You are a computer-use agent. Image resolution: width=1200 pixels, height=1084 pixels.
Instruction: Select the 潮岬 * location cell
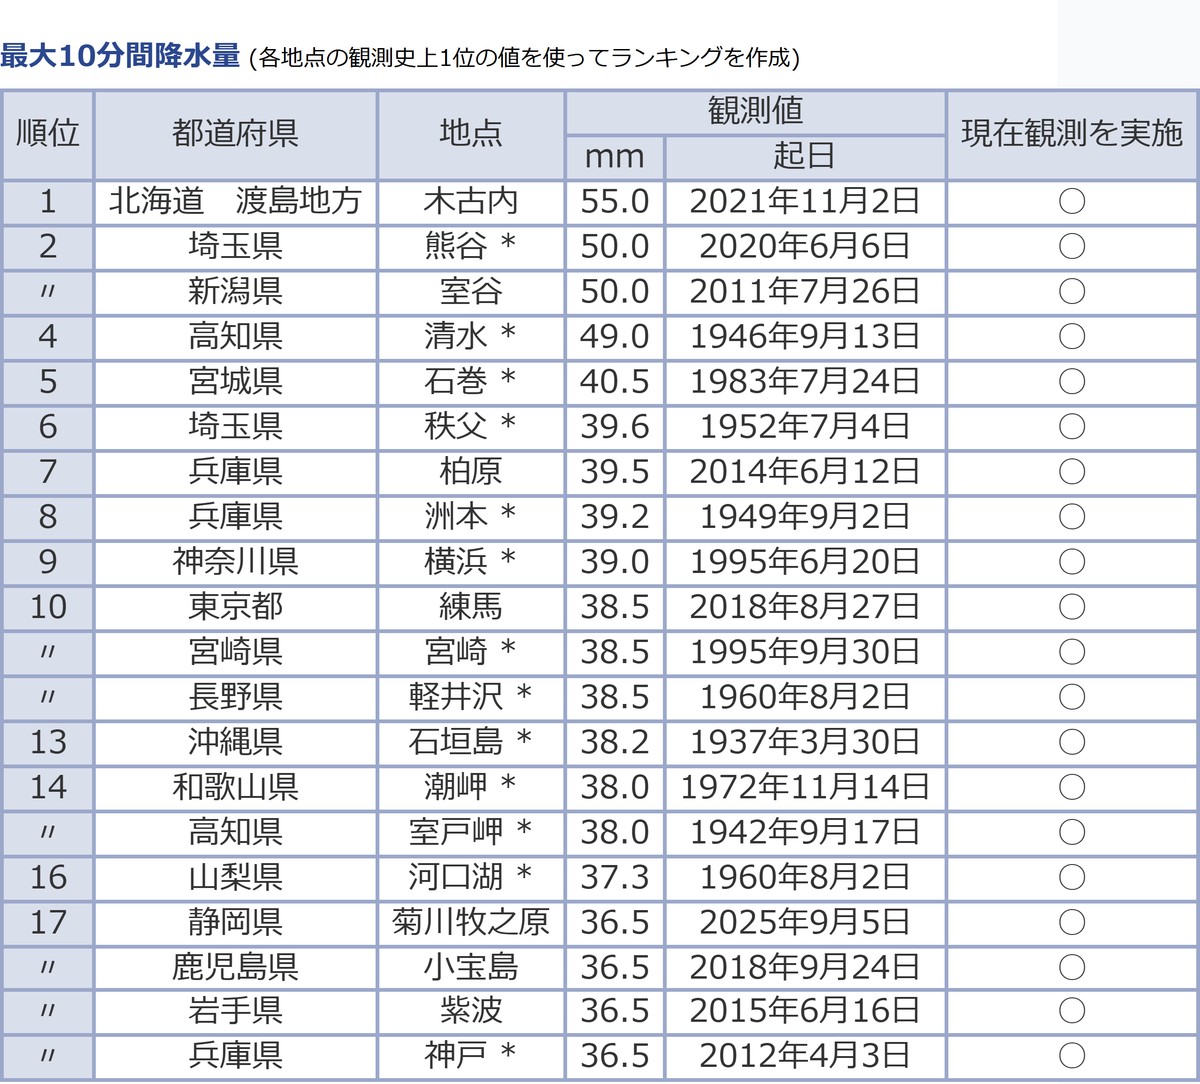pyautogui.click(x=471, y=787)
